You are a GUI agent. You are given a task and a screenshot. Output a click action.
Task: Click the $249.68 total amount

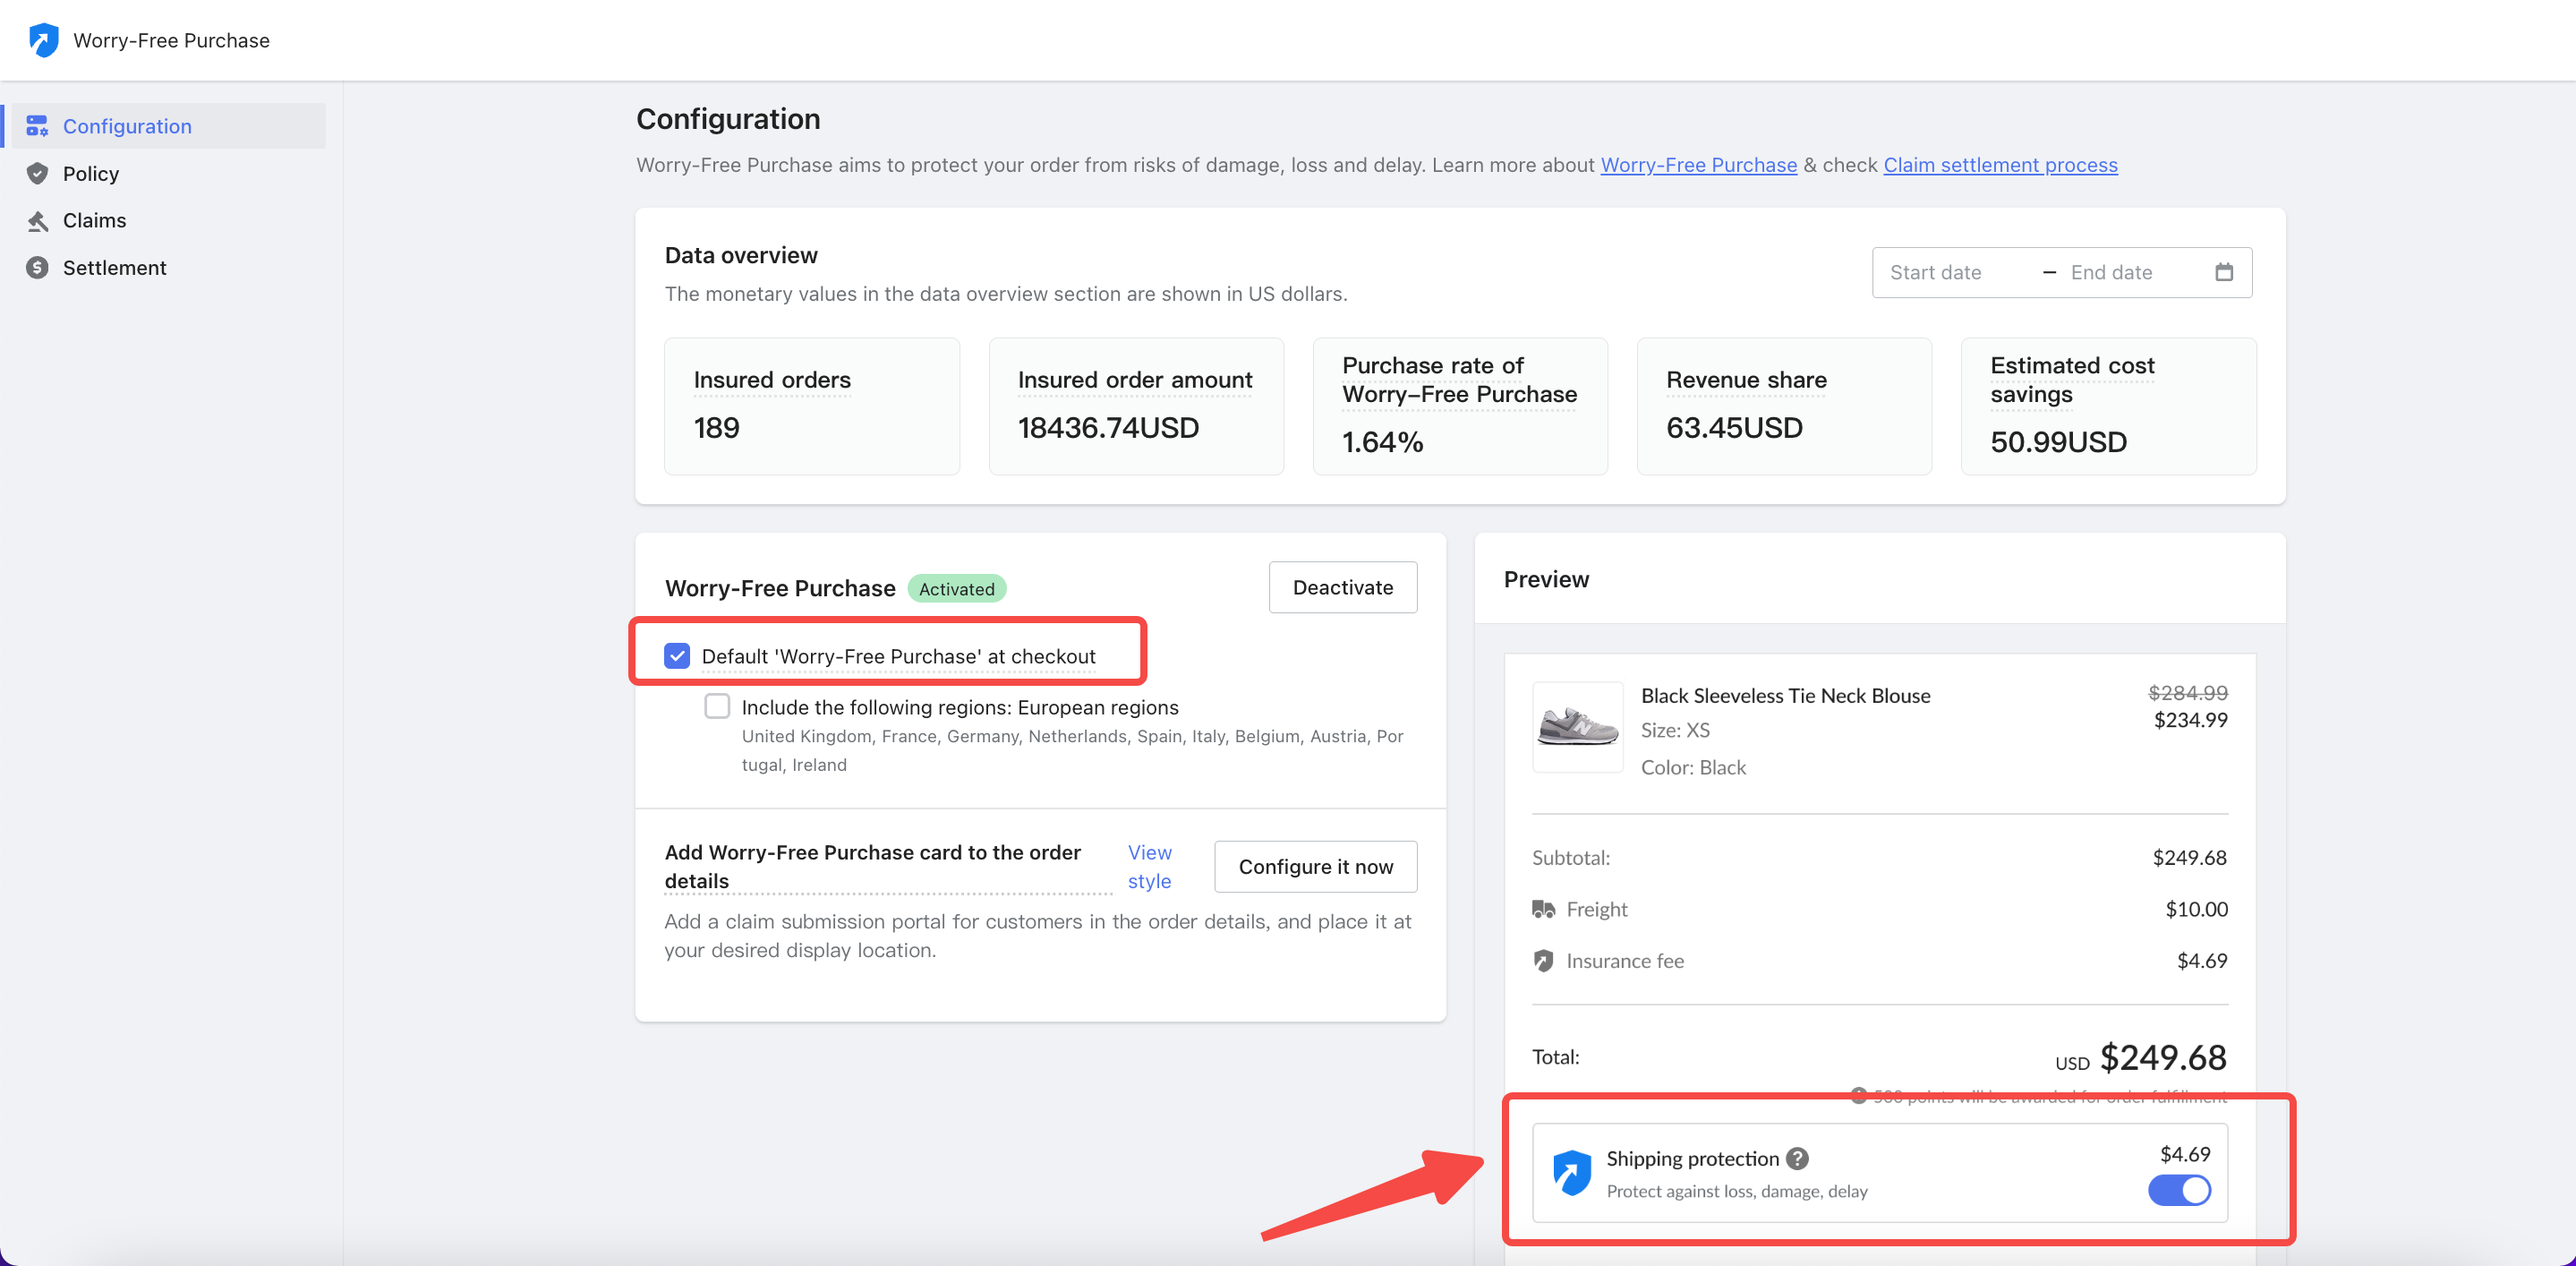pos(2163,1057)
